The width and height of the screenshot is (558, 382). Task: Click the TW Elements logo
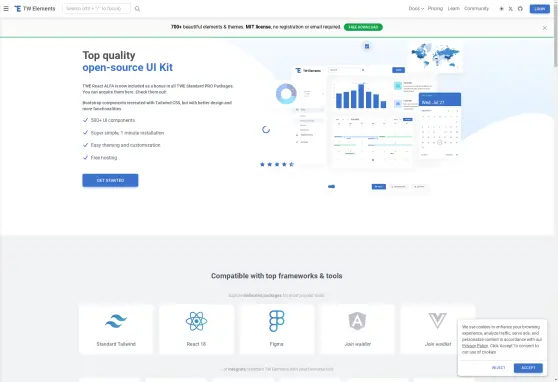coord(35,9)
